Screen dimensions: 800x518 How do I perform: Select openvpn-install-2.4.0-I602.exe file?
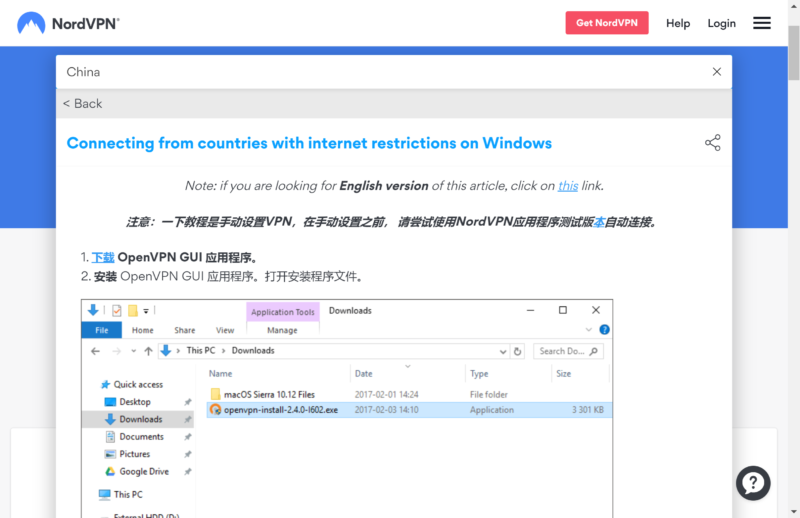[281, 410]
